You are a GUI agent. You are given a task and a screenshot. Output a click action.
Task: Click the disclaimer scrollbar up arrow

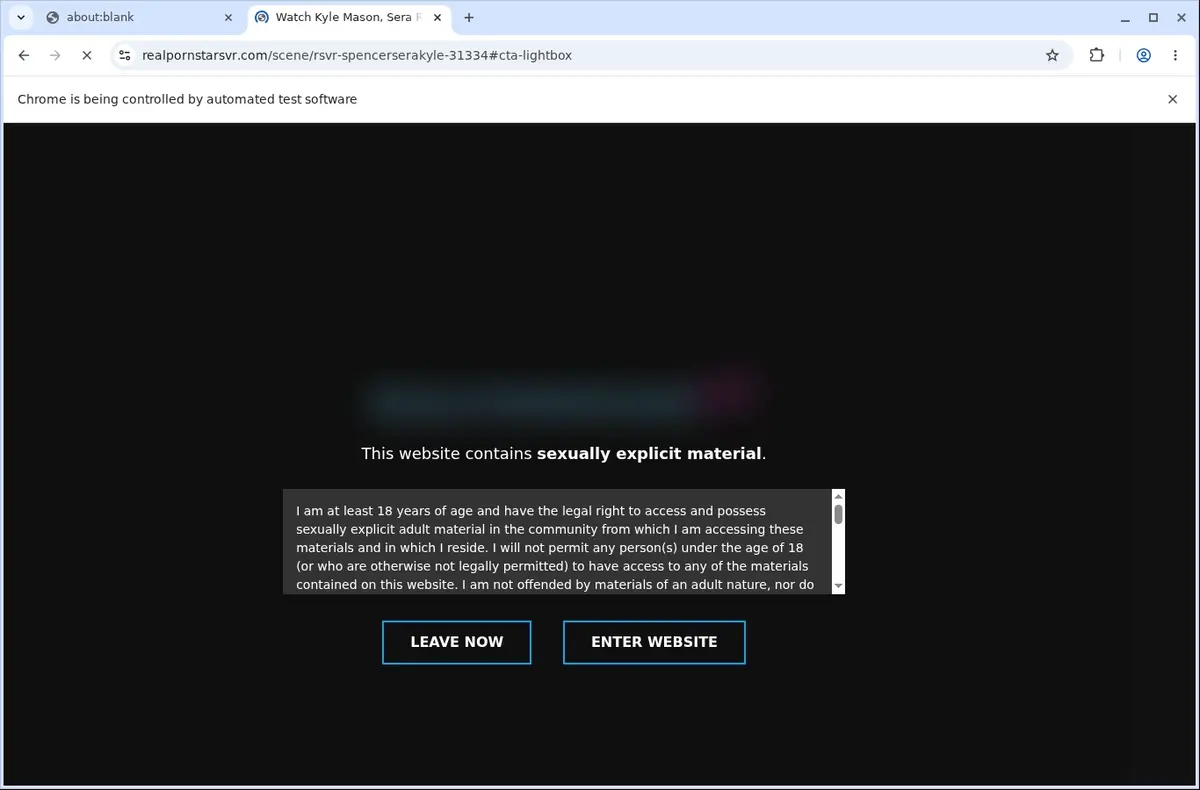(x=838, y=496)
